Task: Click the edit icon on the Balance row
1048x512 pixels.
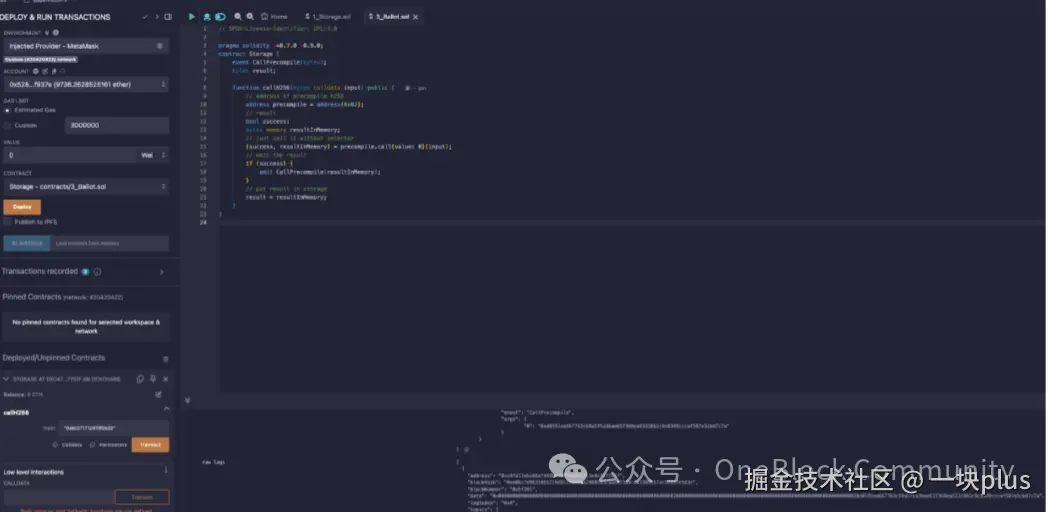Action: pos(158,394)
